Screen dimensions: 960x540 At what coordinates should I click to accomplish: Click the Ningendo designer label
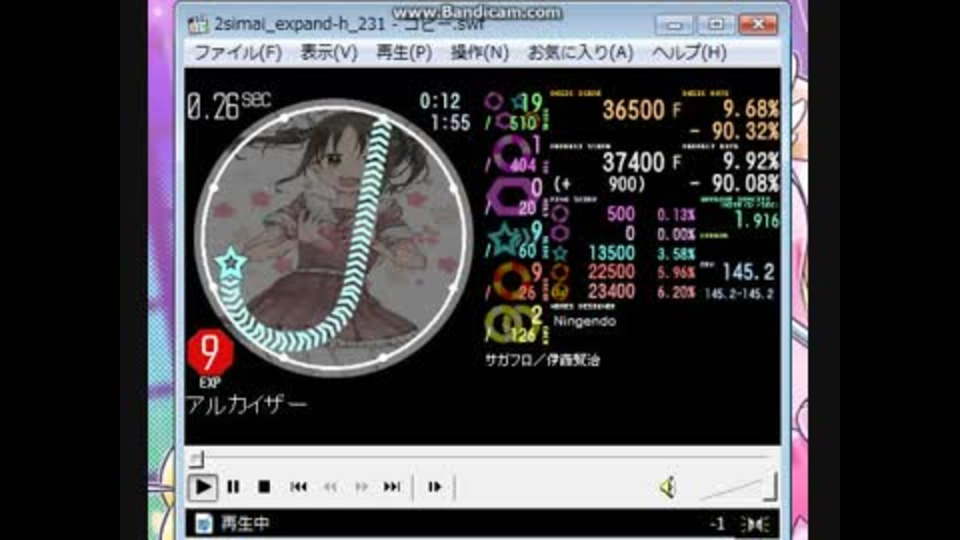click(x=584, y=321)
